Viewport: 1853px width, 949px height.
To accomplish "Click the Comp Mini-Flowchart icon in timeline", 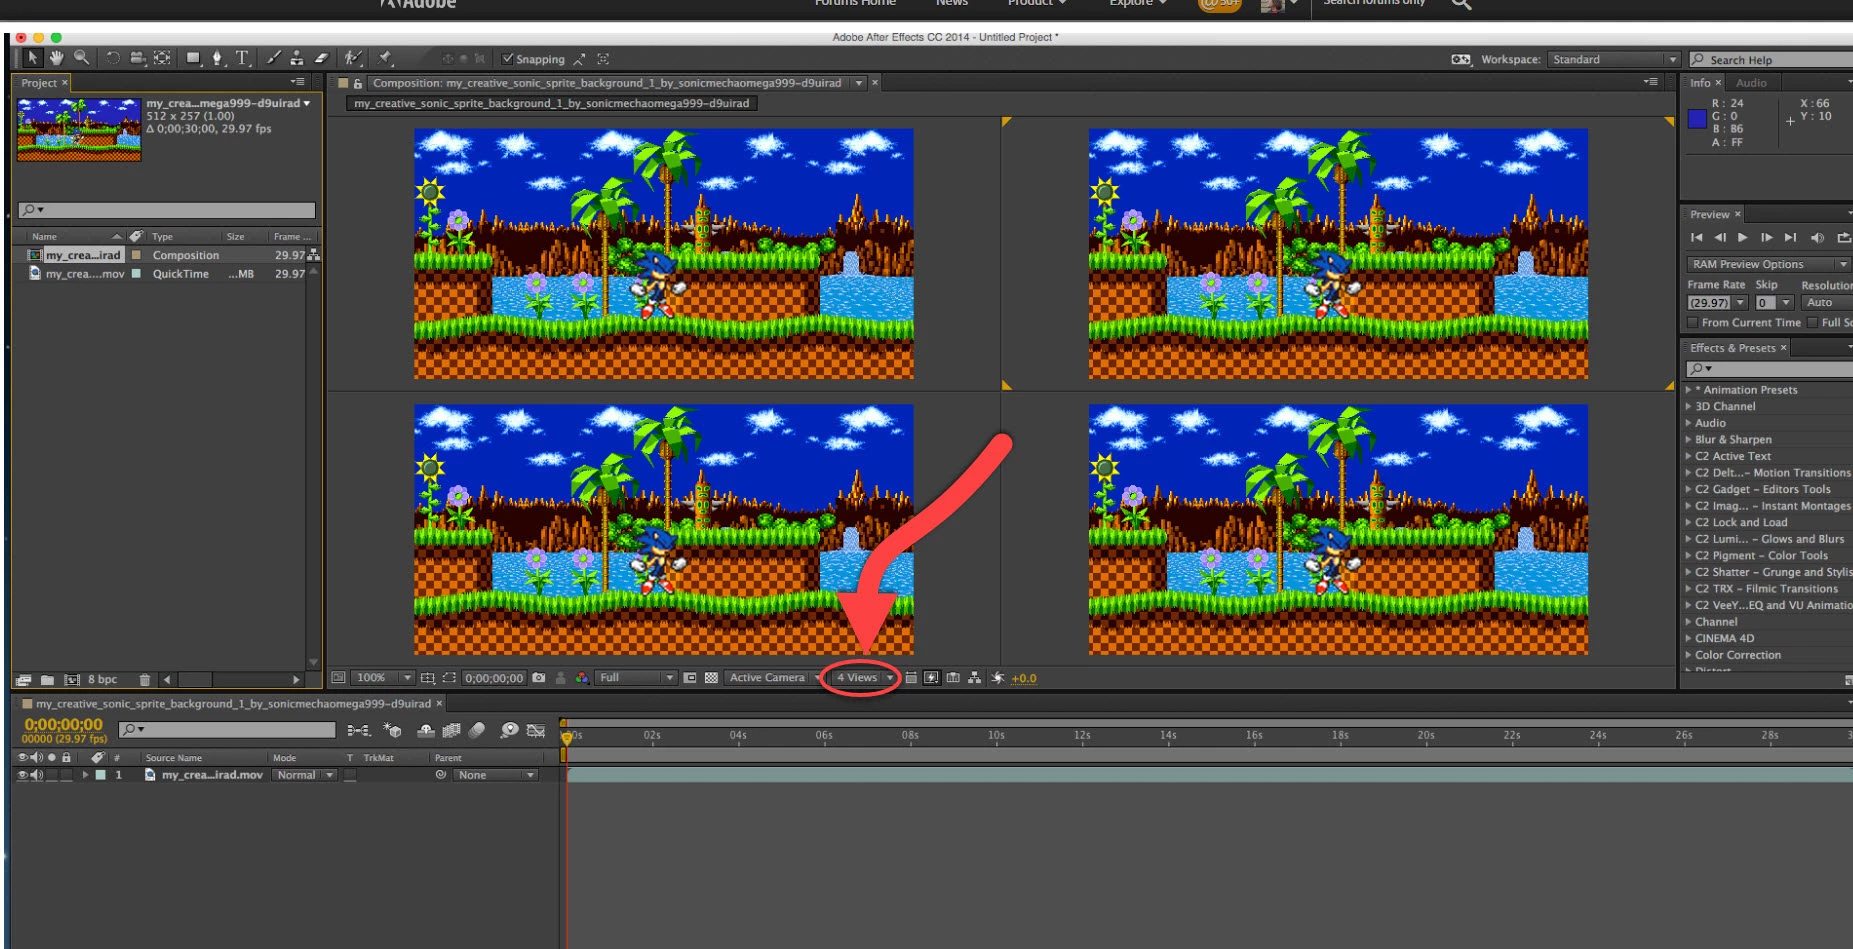I will tap(358, 730).
